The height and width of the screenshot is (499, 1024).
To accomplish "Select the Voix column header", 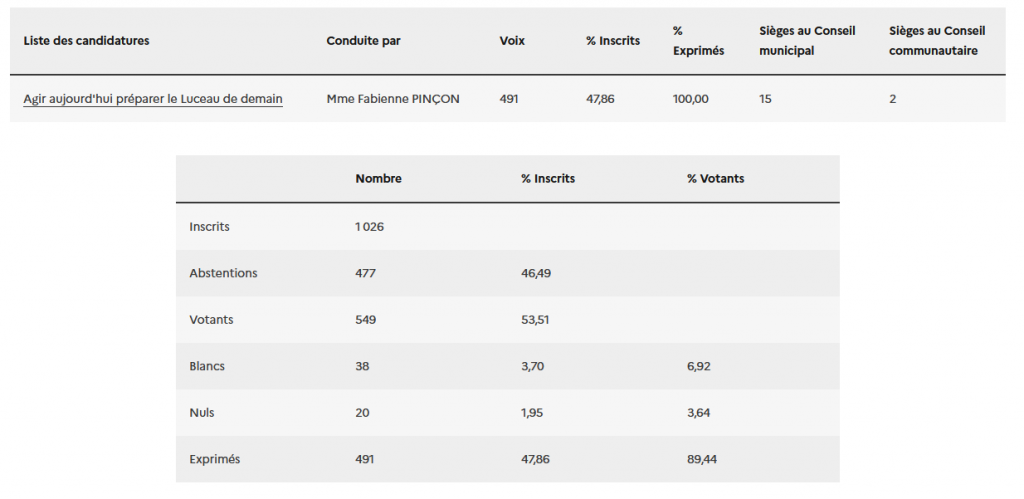I will [512, 41].
